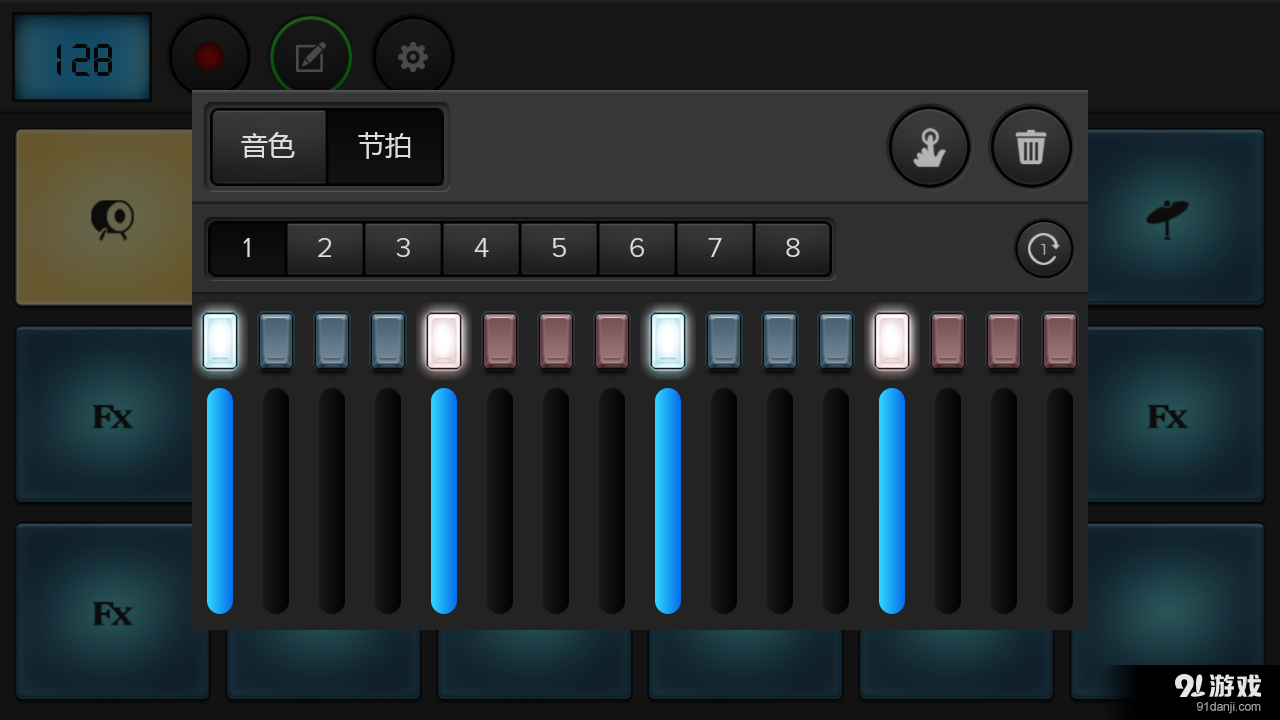Enable the step 12 toggle
This screenshot has width=1280, height=720.
click(836, 341)
